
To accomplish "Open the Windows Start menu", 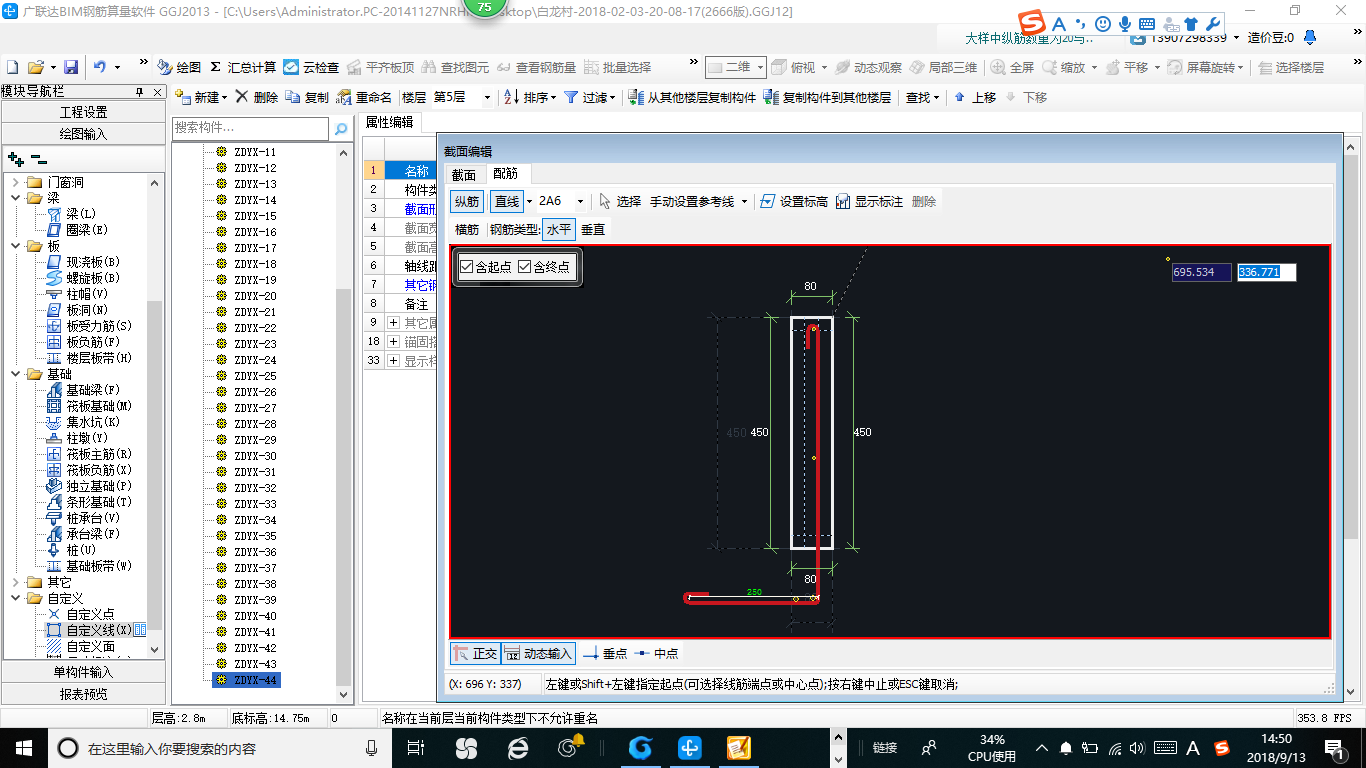I will 22,747.
